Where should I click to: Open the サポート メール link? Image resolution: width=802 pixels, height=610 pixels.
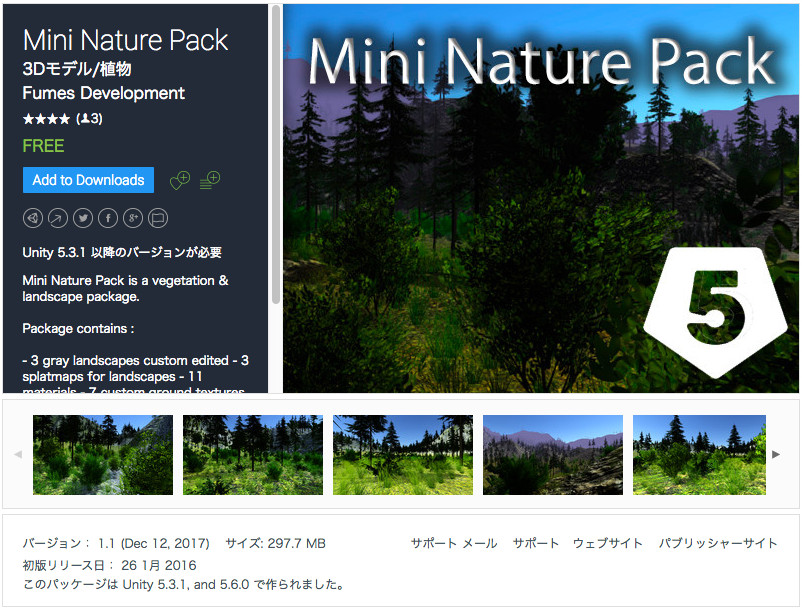pos(454,543)
